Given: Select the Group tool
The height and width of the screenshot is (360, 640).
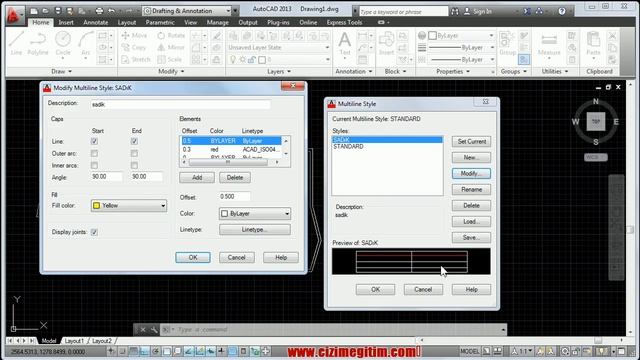Looking at the screenshot, I should 507,43.
